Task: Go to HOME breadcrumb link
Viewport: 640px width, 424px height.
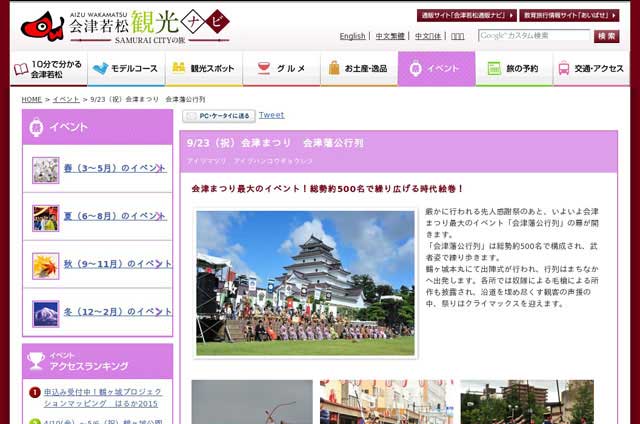Action: pyautogui.click(x=31, y=99)
